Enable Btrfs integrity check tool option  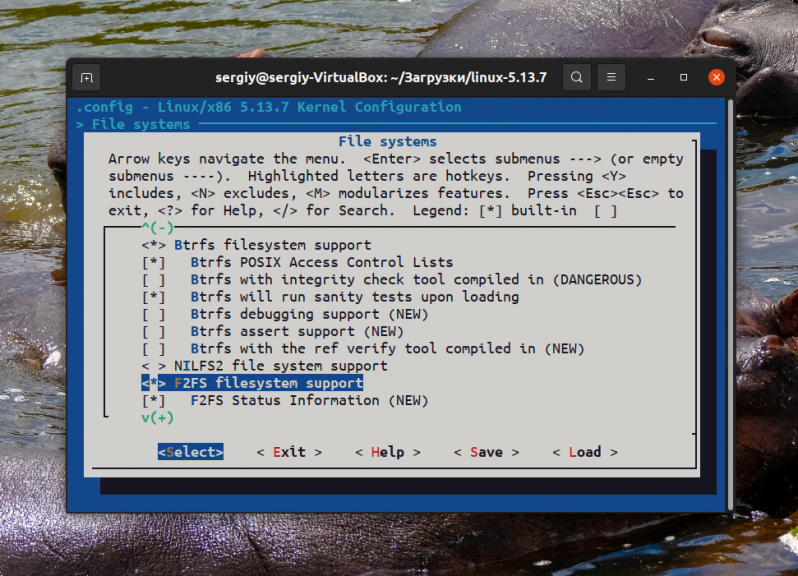point(154,280)
